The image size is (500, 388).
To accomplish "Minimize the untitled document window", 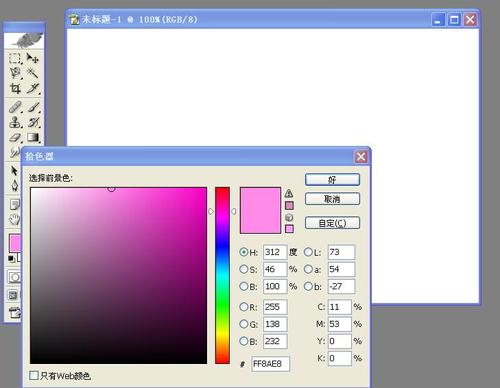I will [438, 20].
